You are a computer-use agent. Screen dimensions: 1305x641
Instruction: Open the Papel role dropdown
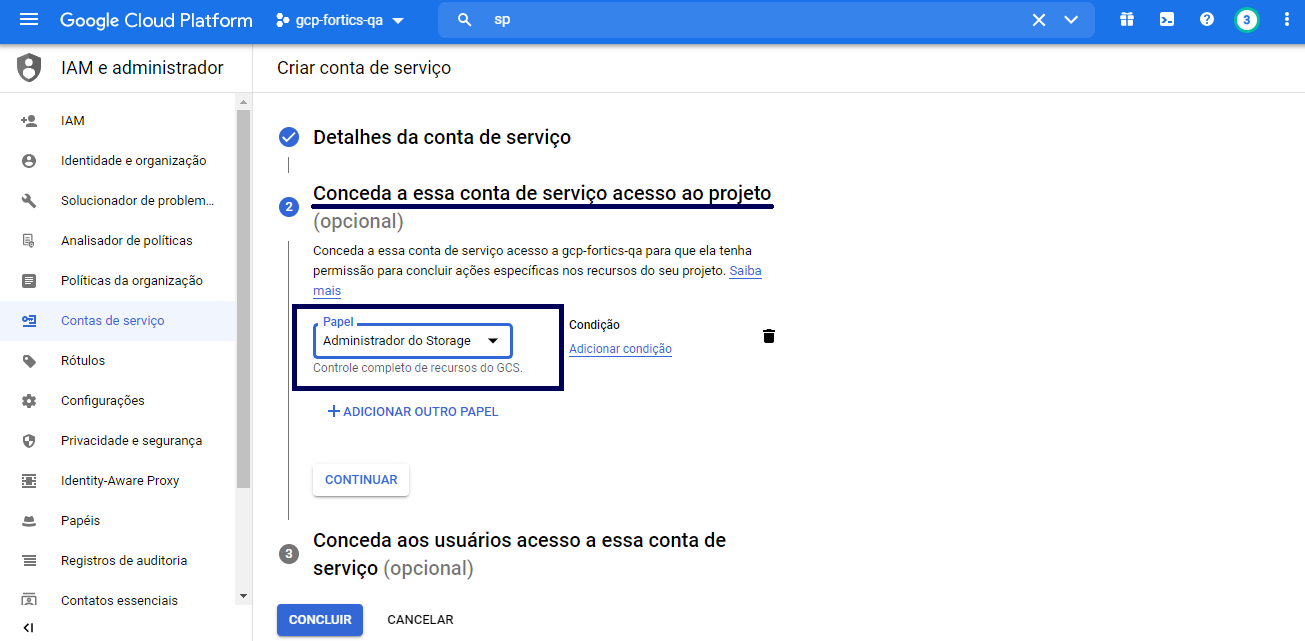click(412, 341)
